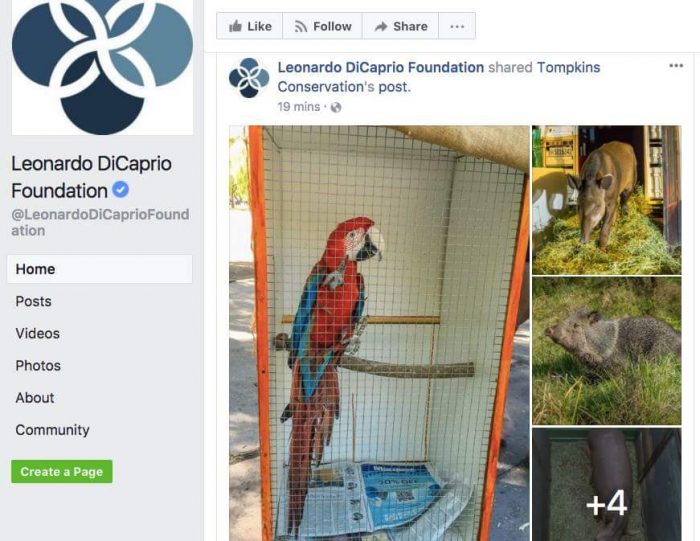The width and height of the screenshot is (700, 541).
Task: Open the +4 more photos thumbnail
Action: [x=607, y=484]
